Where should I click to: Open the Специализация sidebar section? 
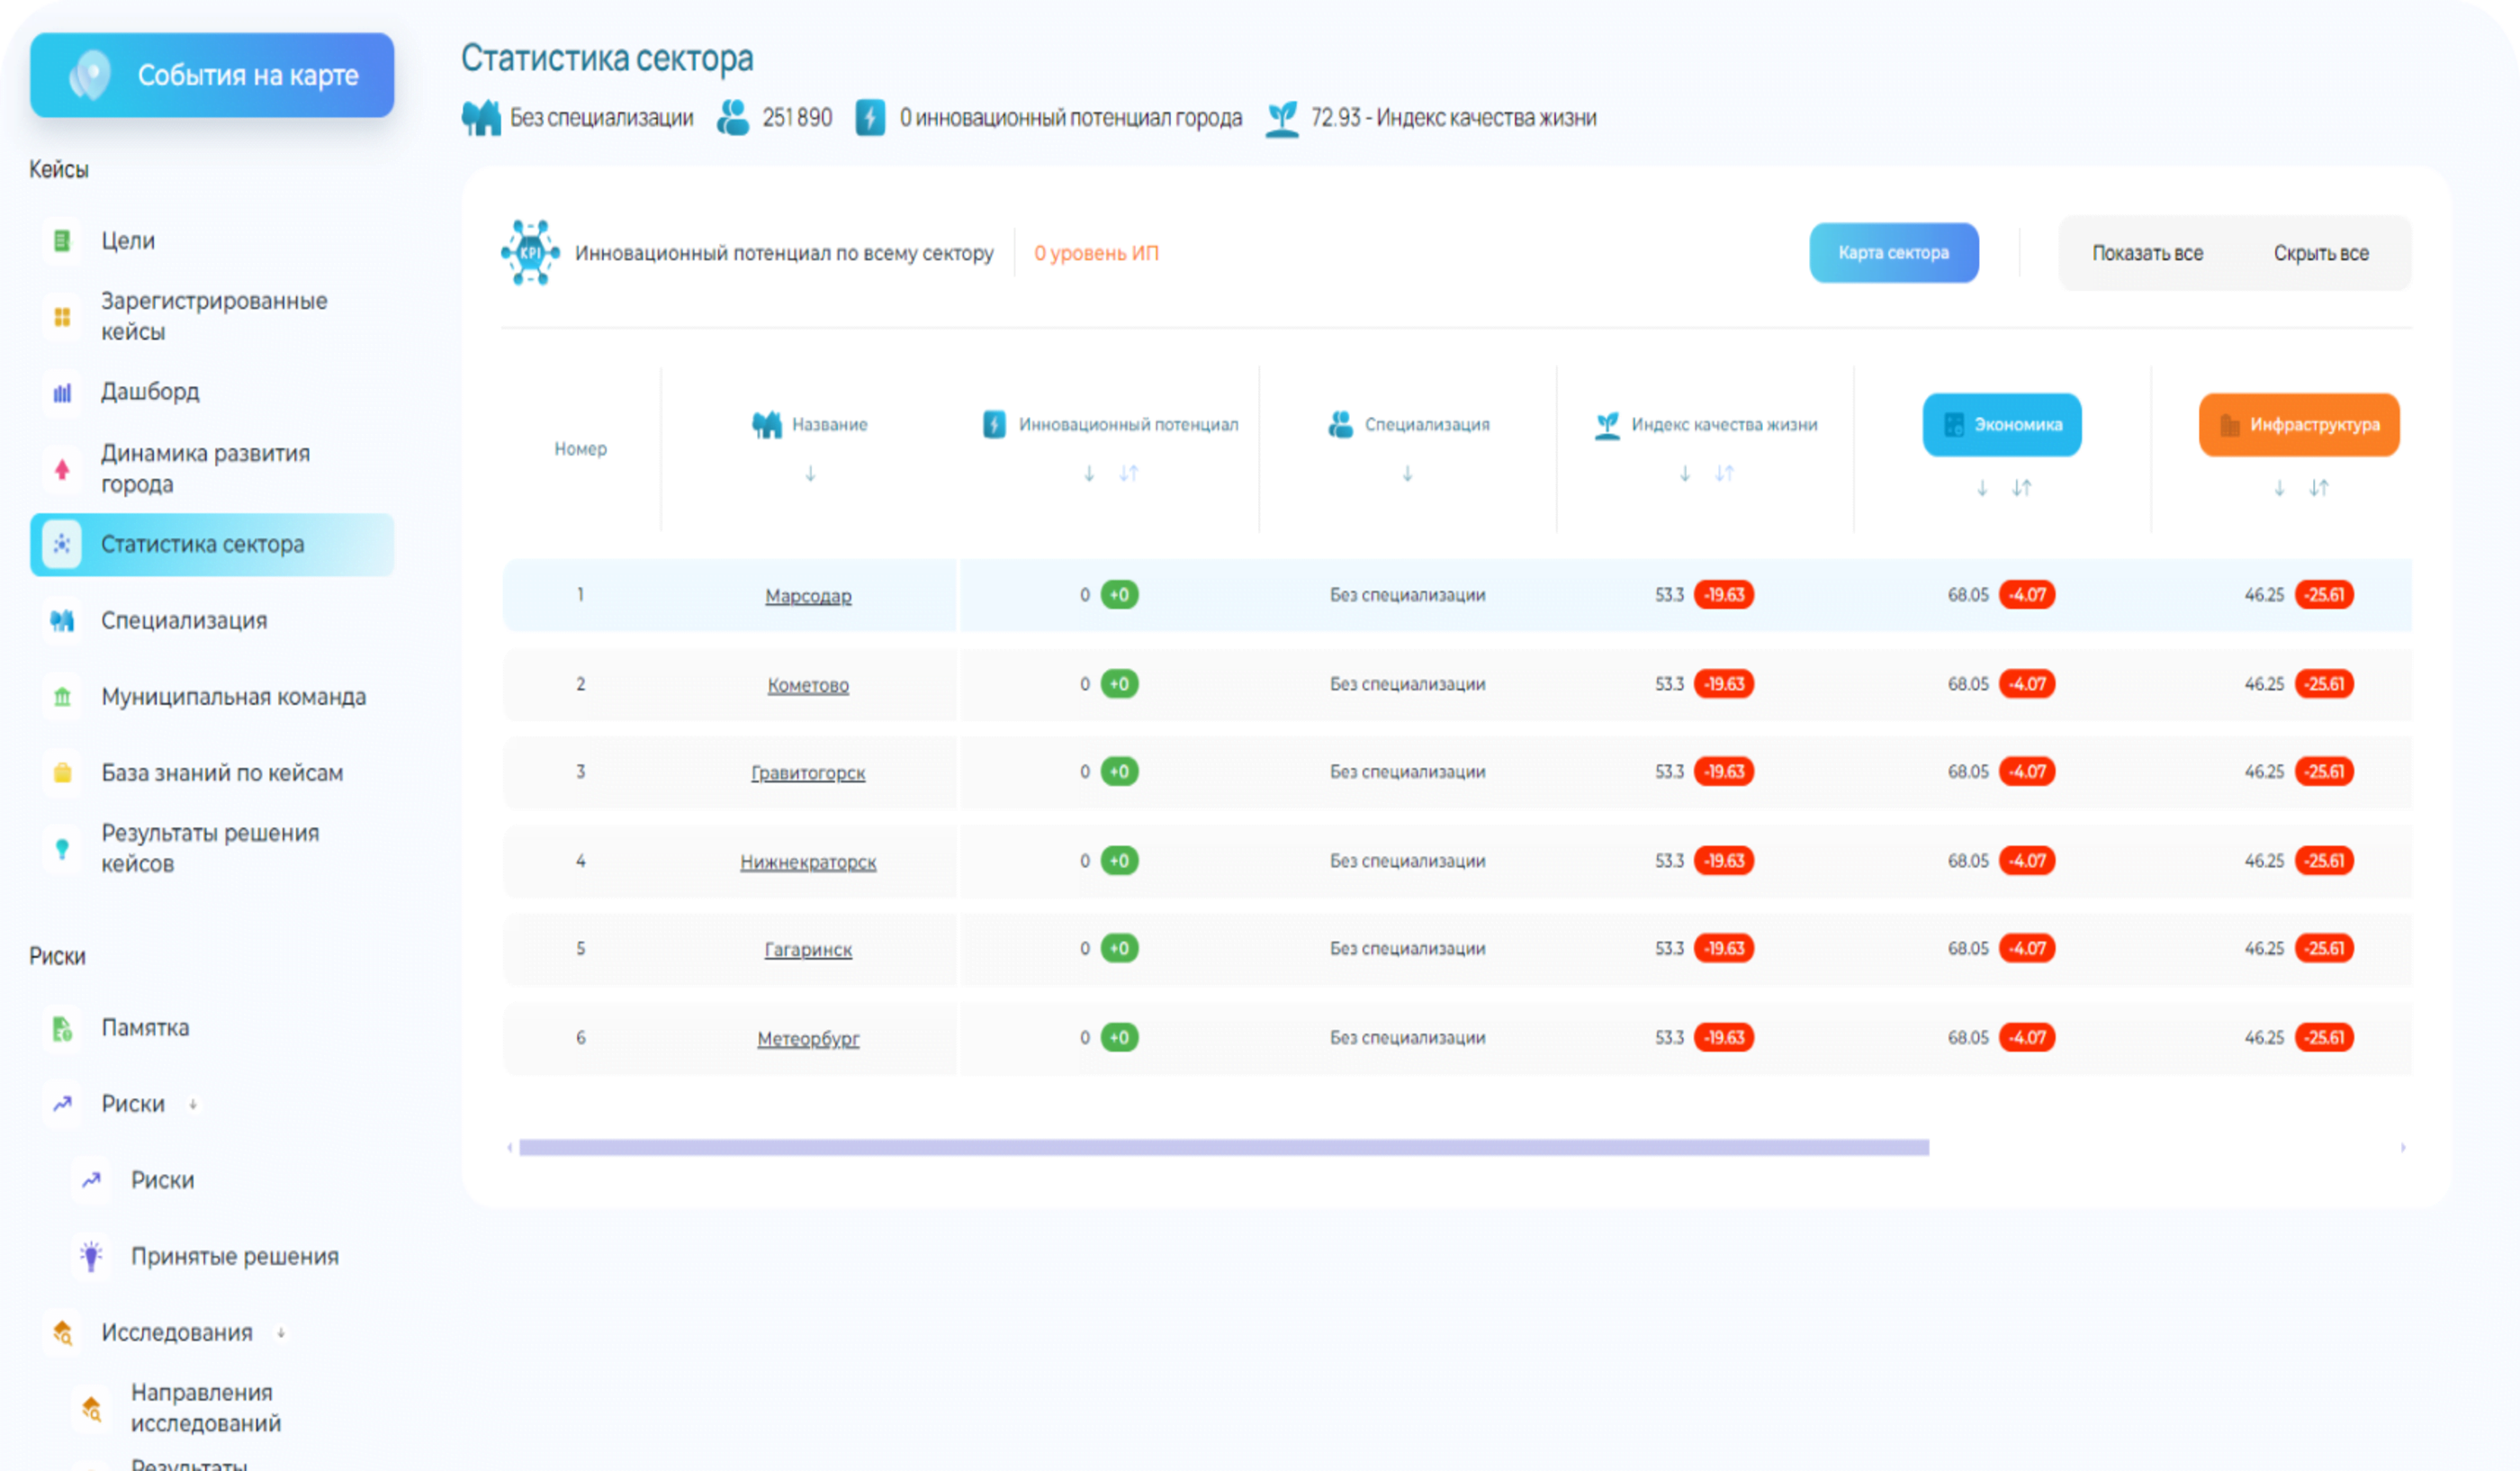[x=184, y=621]
